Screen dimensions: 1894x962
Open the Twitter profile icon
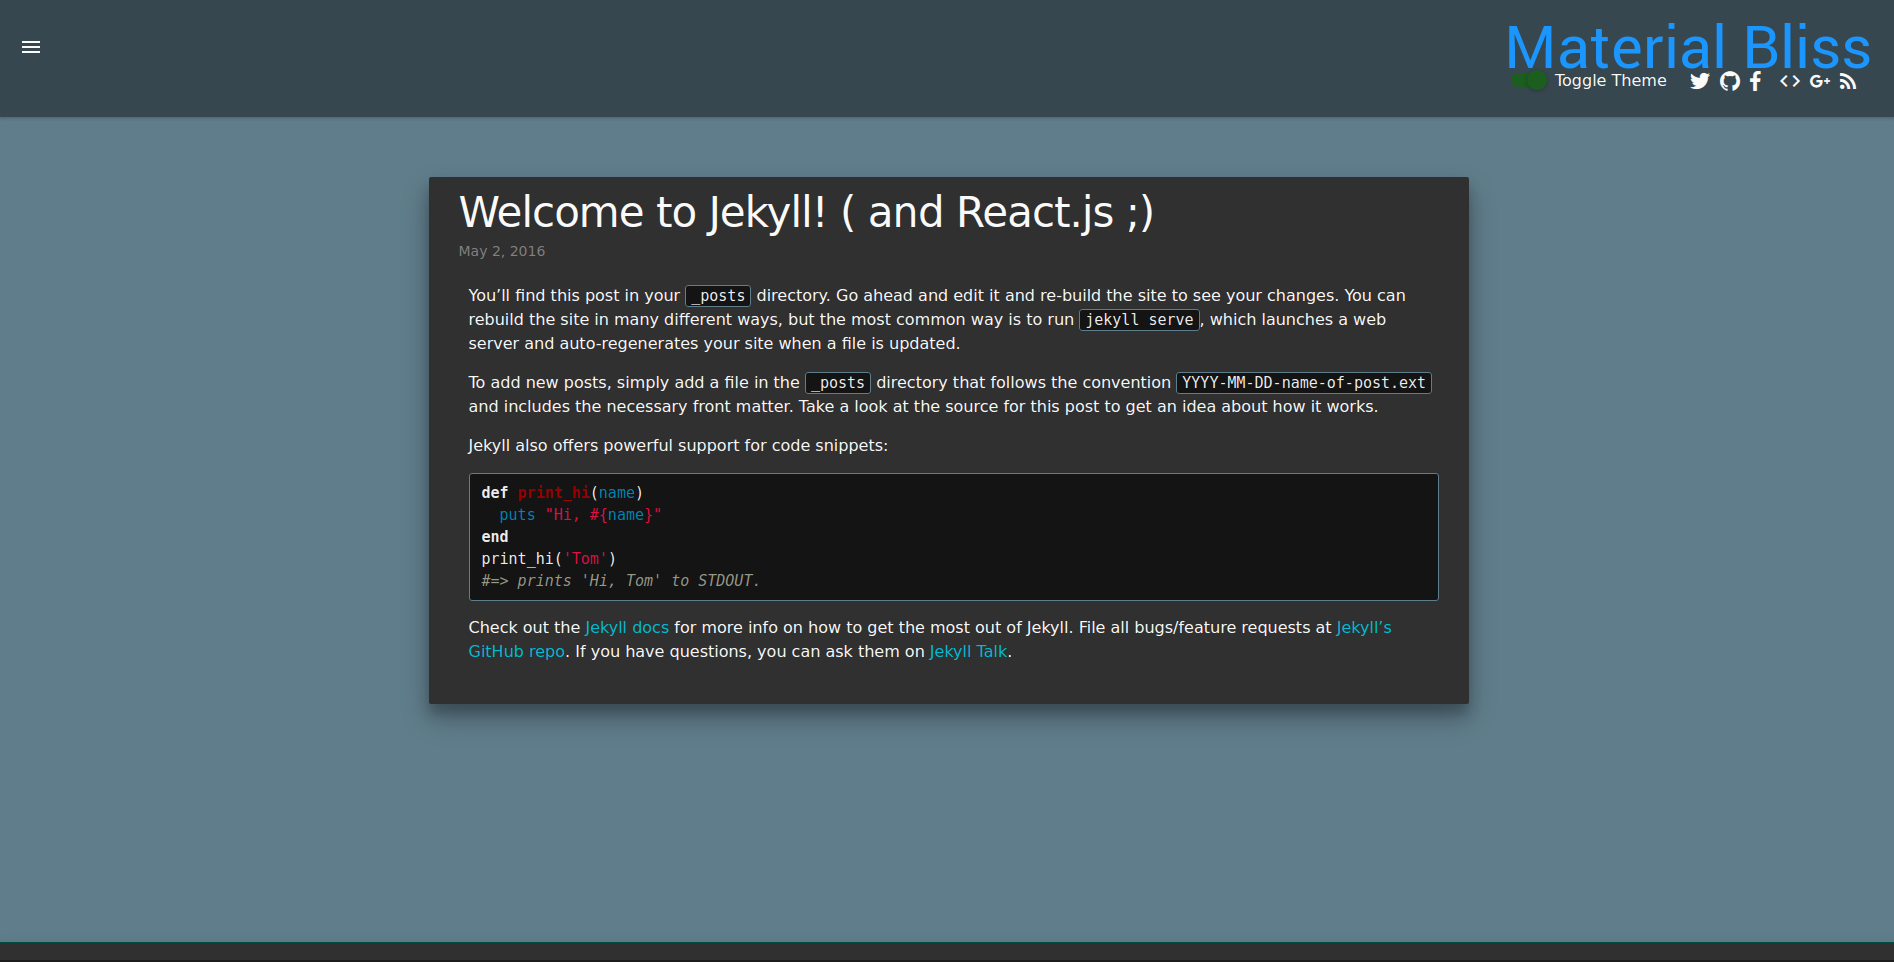tap(1700, 81)
